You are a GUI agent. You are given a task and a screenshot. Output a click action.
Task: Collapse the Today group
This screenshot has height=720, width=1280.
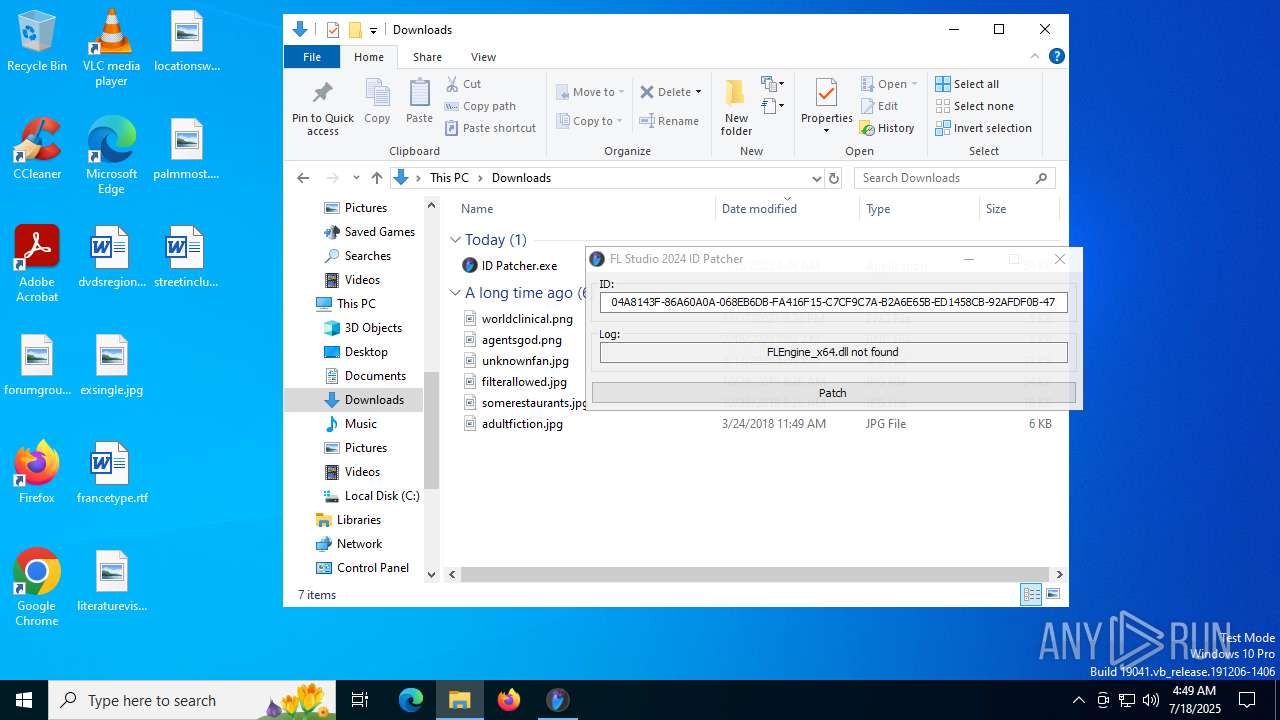click(455, 240)
